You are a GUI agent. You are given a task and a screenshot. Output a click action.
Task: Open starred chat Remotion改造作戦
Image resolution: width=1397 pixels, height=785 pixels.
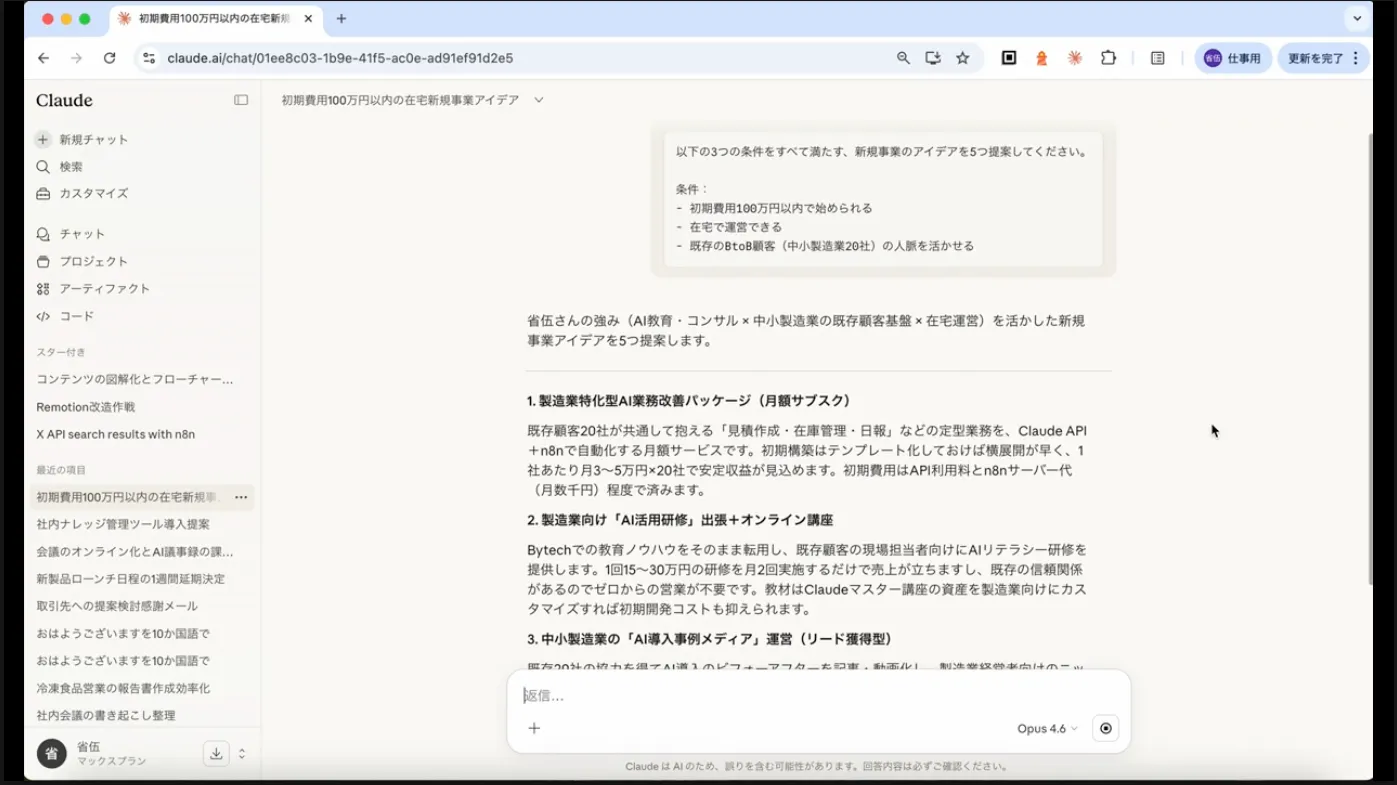(x=86, y=407)
